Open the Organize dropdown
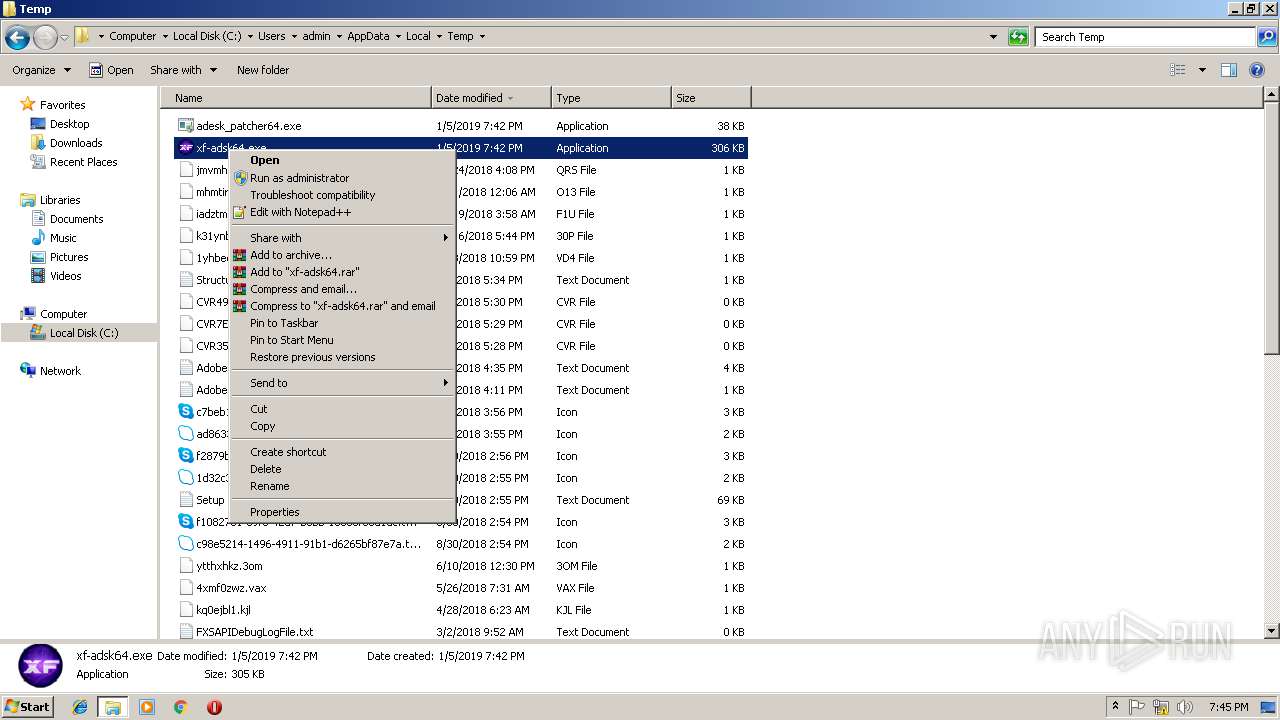The image size is (1280, 720). click(41, 70)
